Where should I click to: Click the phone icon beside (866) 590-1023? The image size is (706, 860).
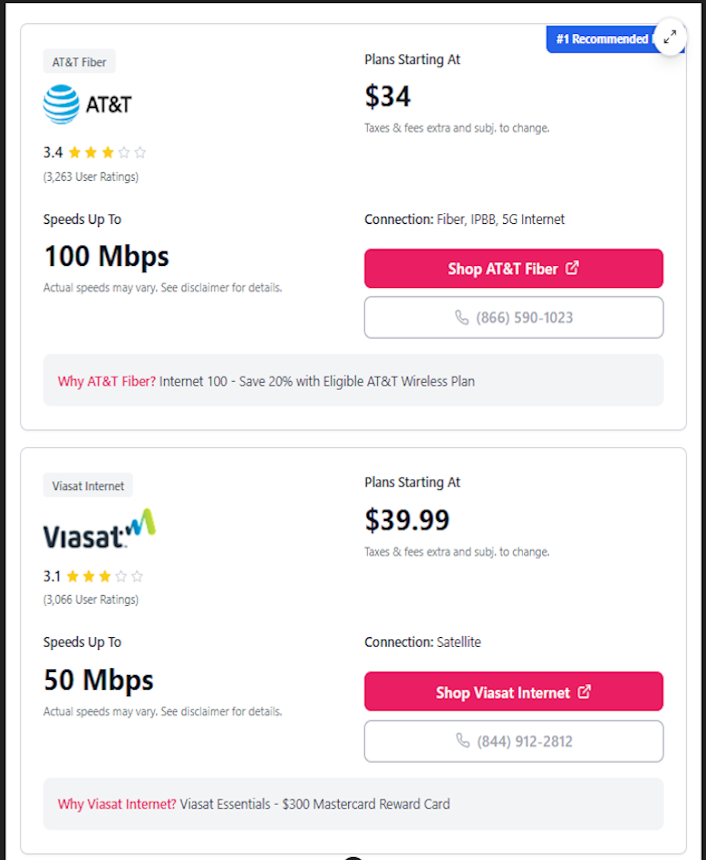[460, 317]
